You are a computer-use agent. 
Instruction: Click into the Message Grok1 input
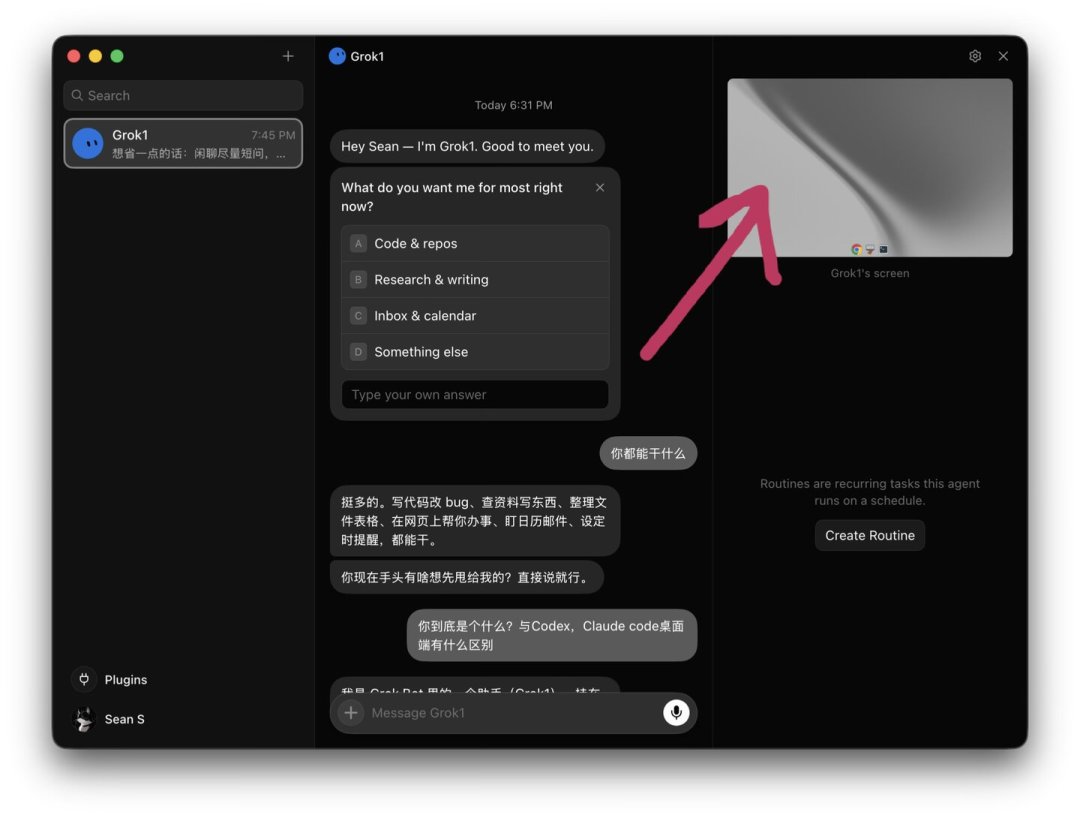[513, 713]
